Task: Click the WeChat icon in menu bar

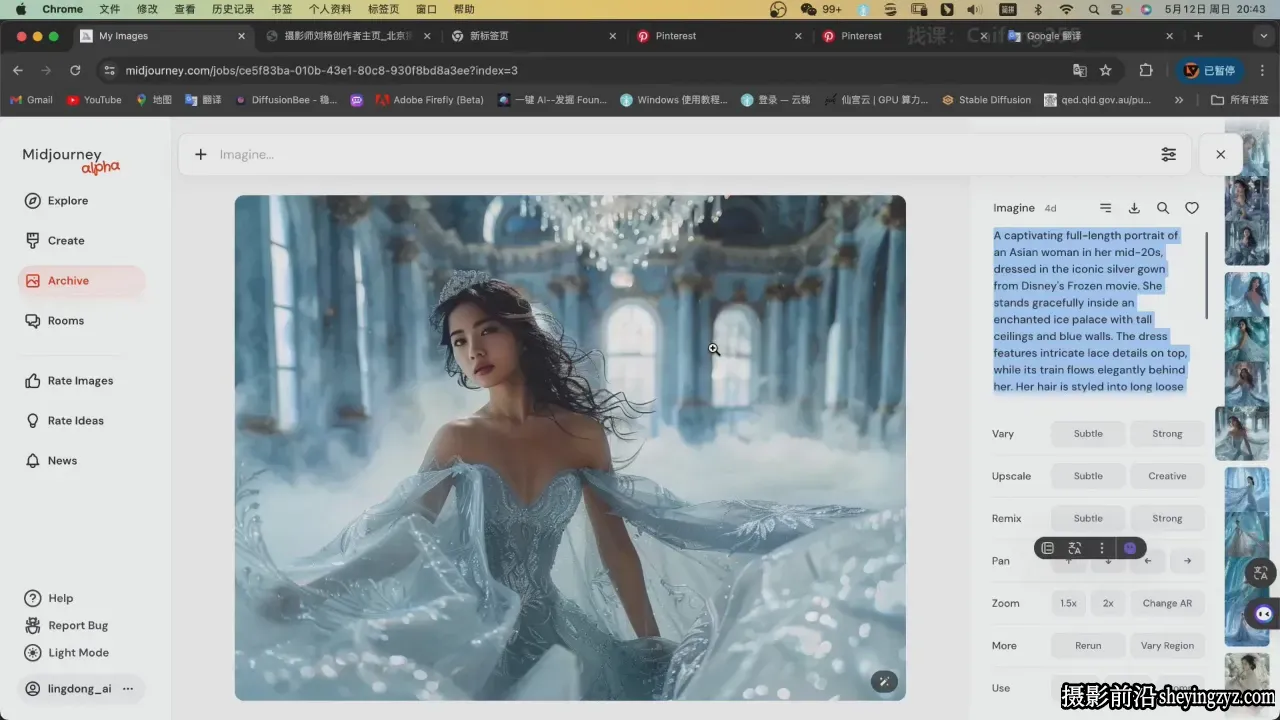Action: [808, 9]
